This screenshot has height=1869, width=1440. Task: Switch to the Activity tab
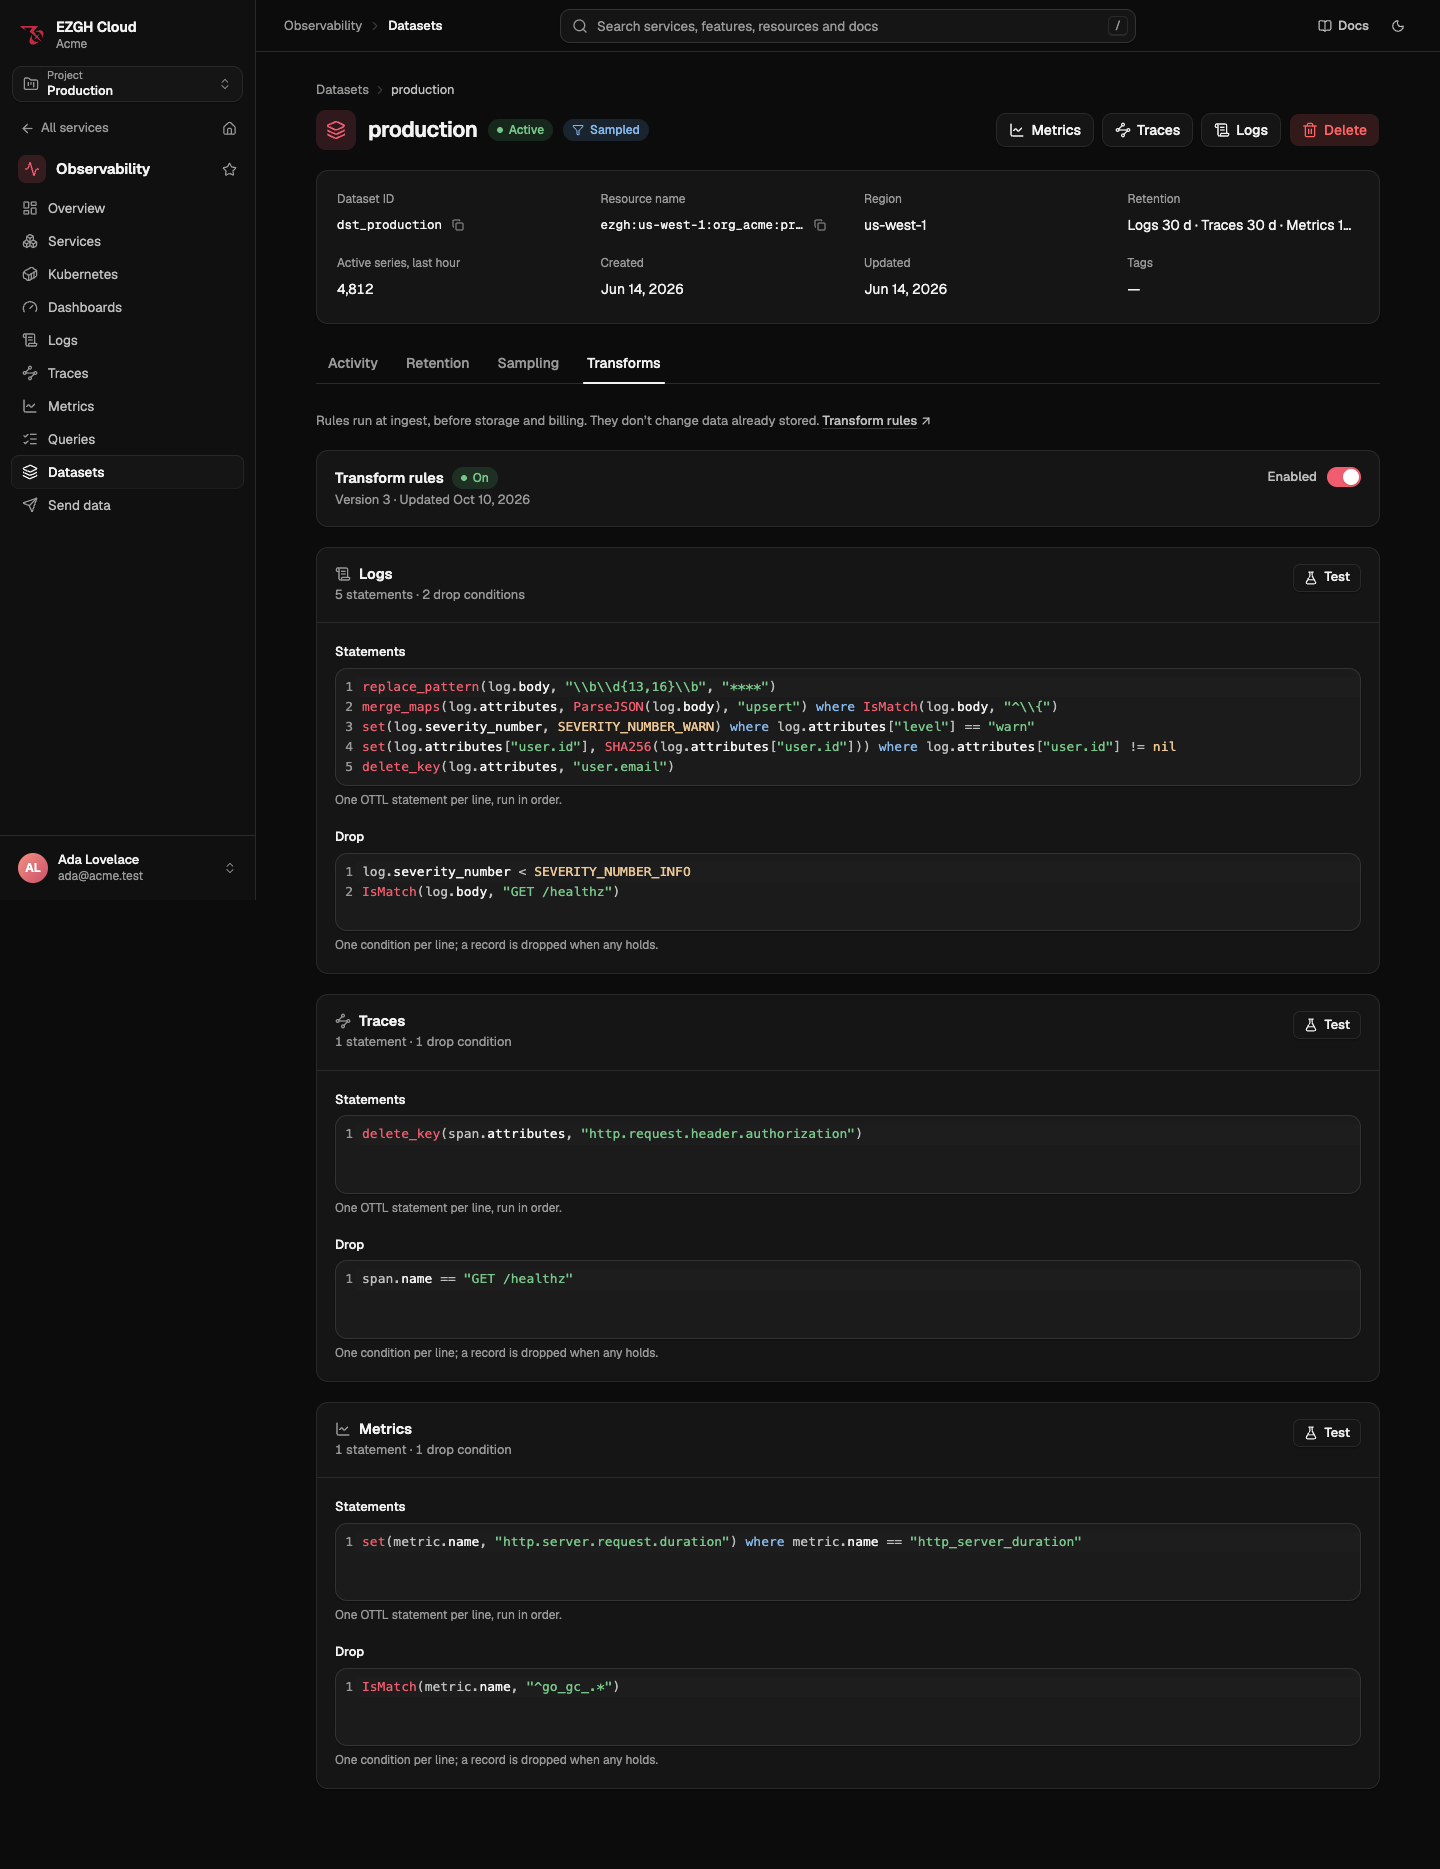tap(353, 363)
